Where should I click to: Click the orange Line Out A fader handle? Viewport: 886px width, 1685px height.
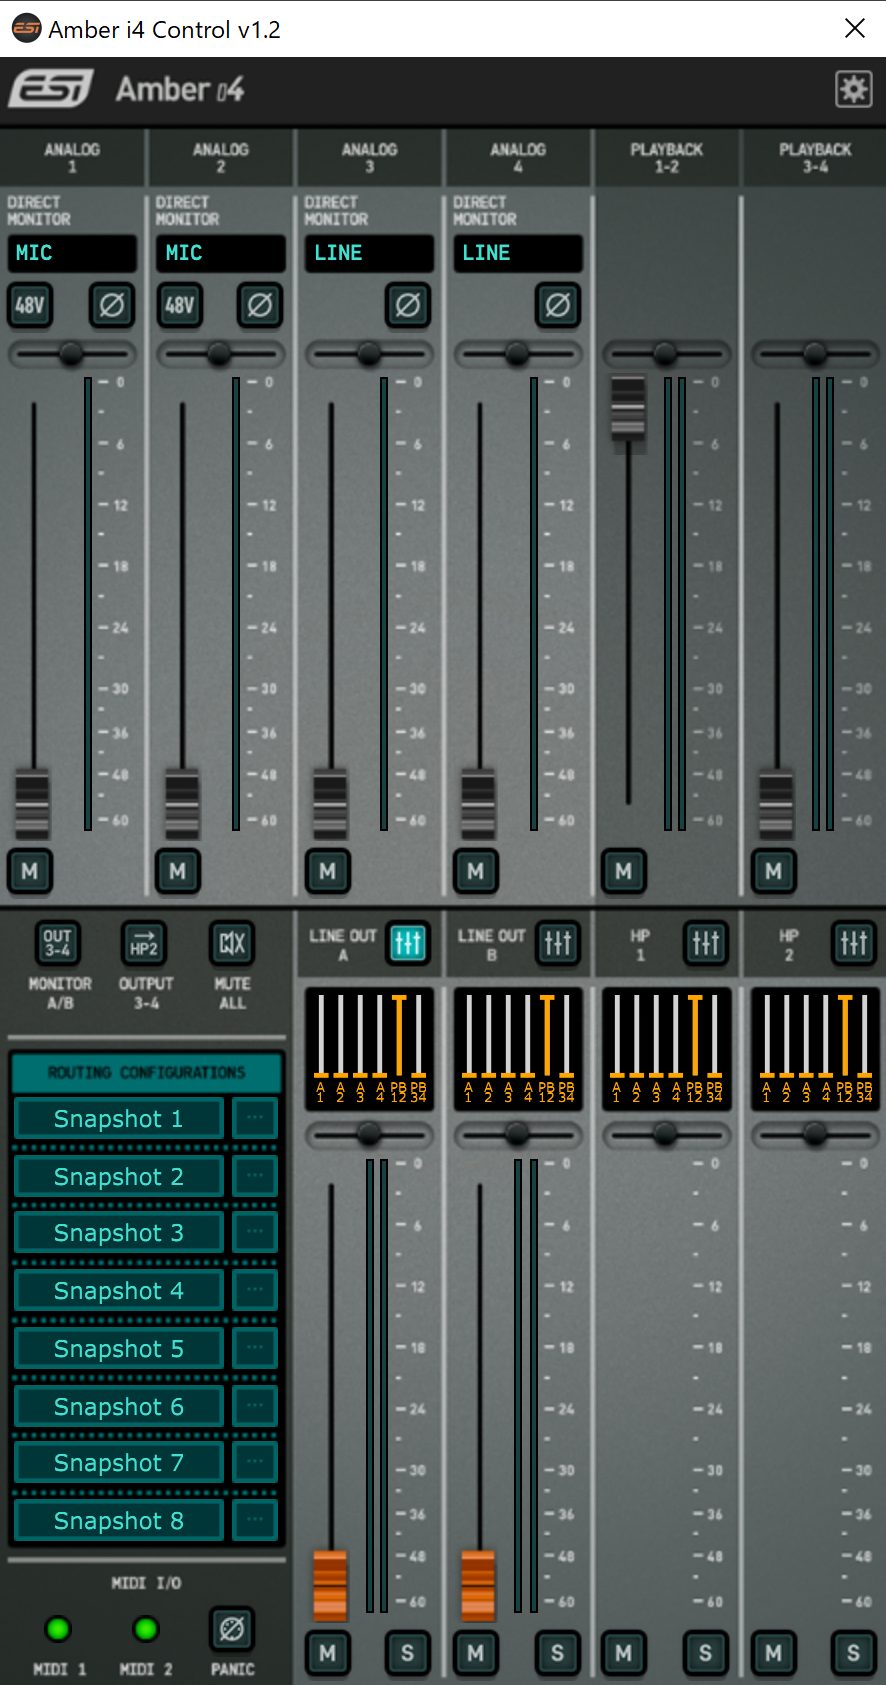(x=330, y=1585)
